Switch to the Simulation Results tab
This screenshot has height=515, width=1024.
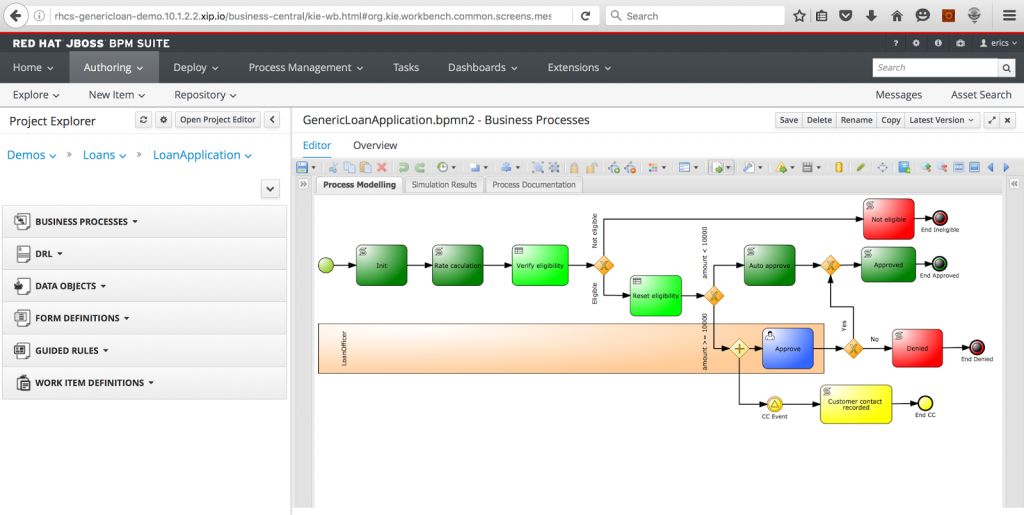pyautogui.click(x=444, y=185)
